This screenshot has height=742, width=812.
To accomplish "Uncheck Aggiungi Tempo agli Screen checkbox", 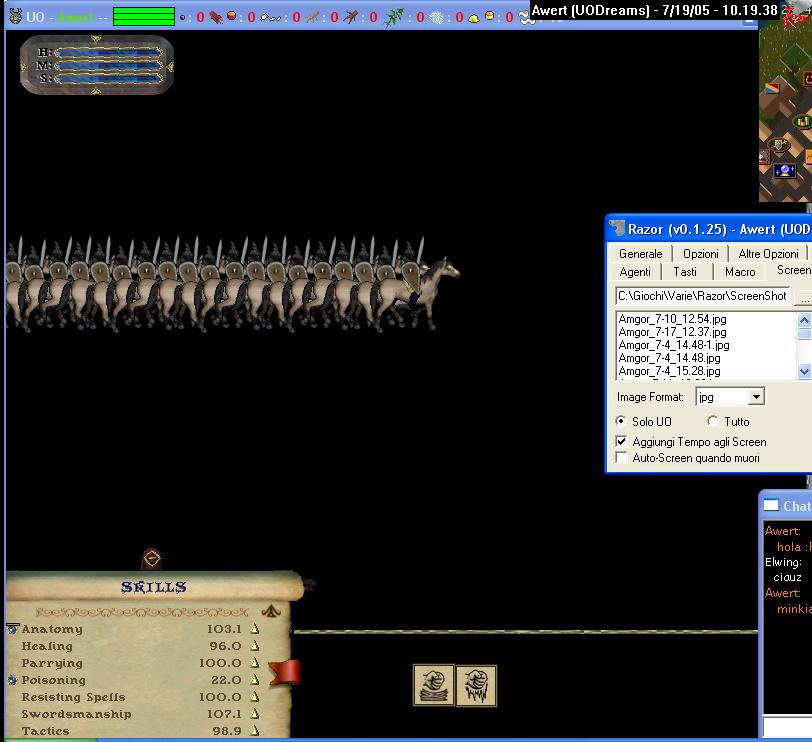I will [x=621, y=441].
